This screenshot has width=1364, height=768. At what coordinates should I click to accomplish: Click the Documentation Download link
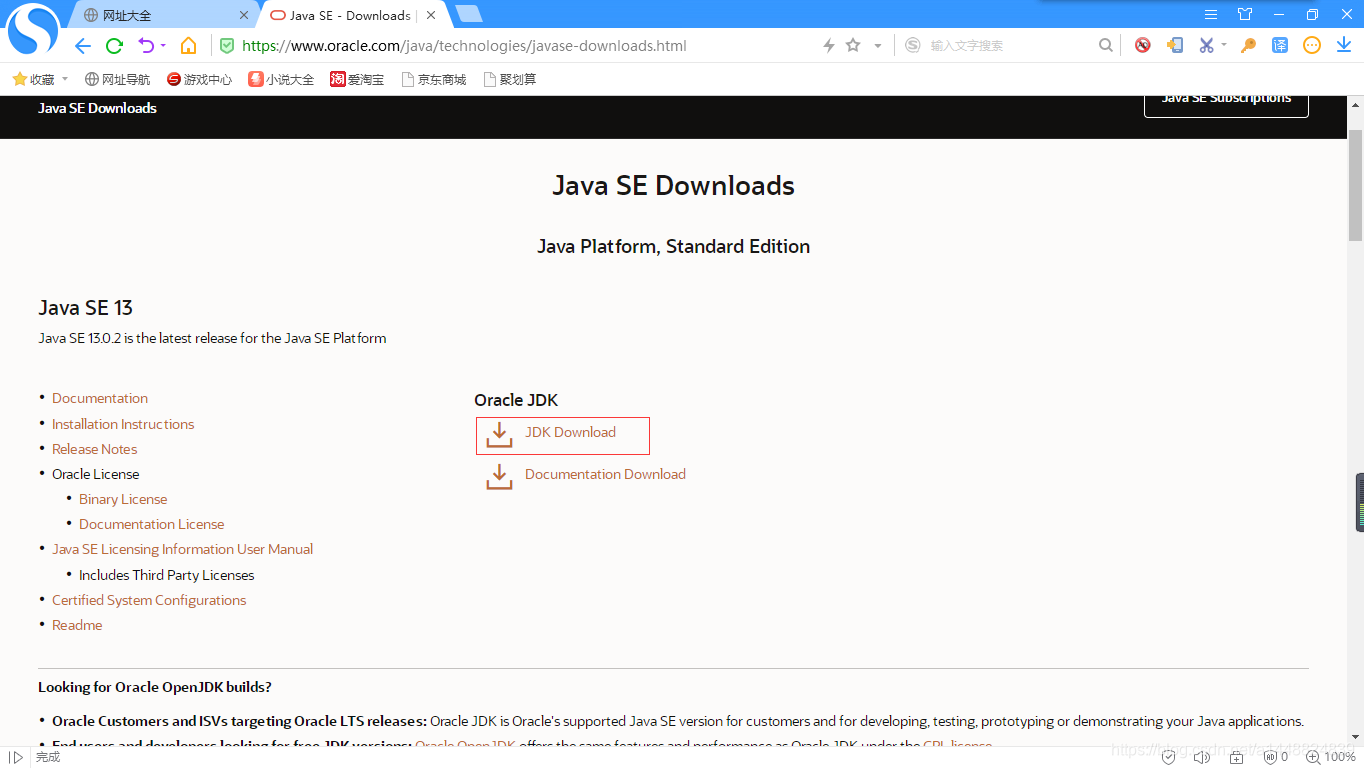pos(605,474)
